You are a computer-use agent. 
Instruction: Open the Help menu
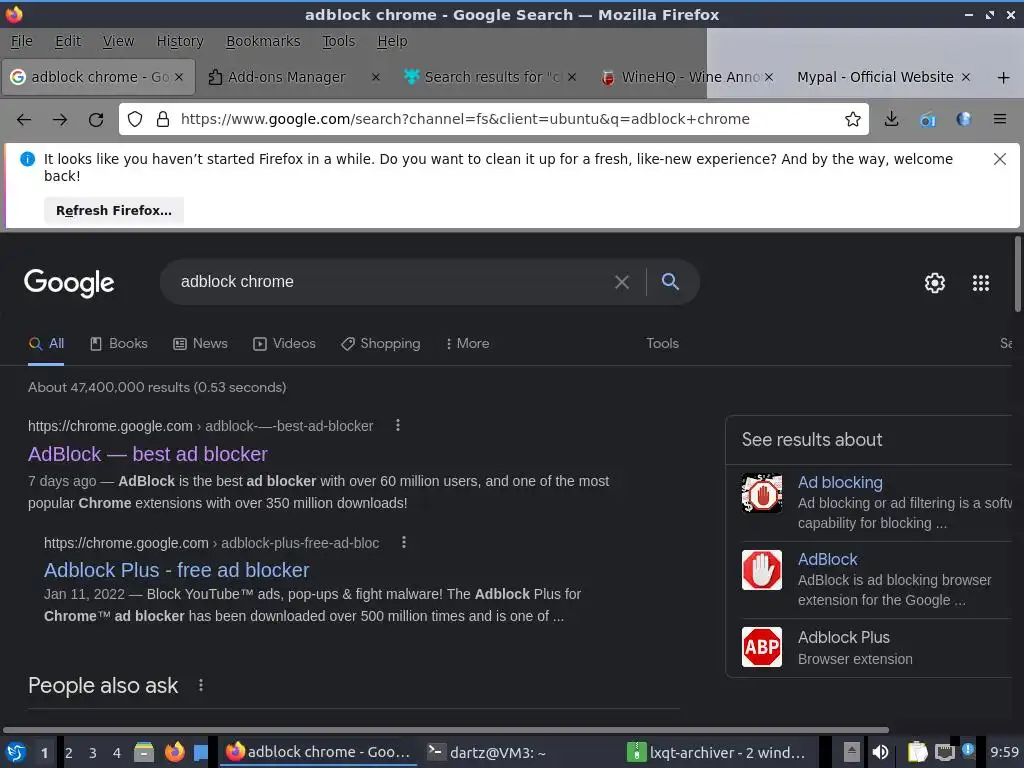point(392,41)
